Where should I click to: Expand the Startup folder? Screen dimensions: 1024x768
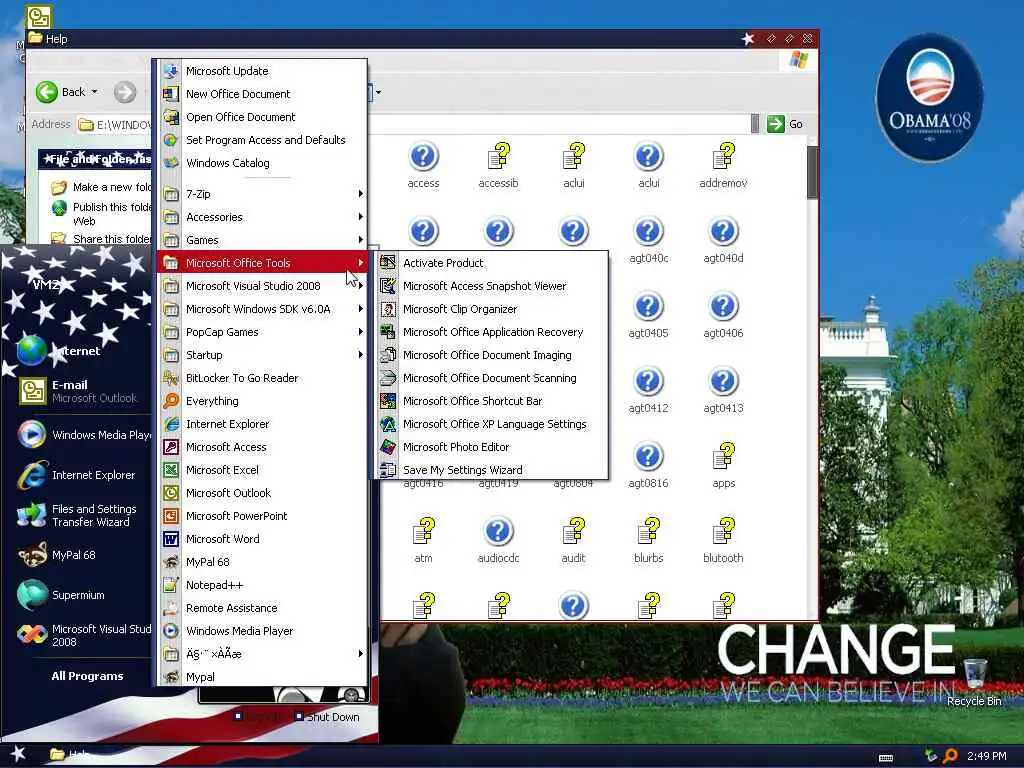click(x=262, y=355)
